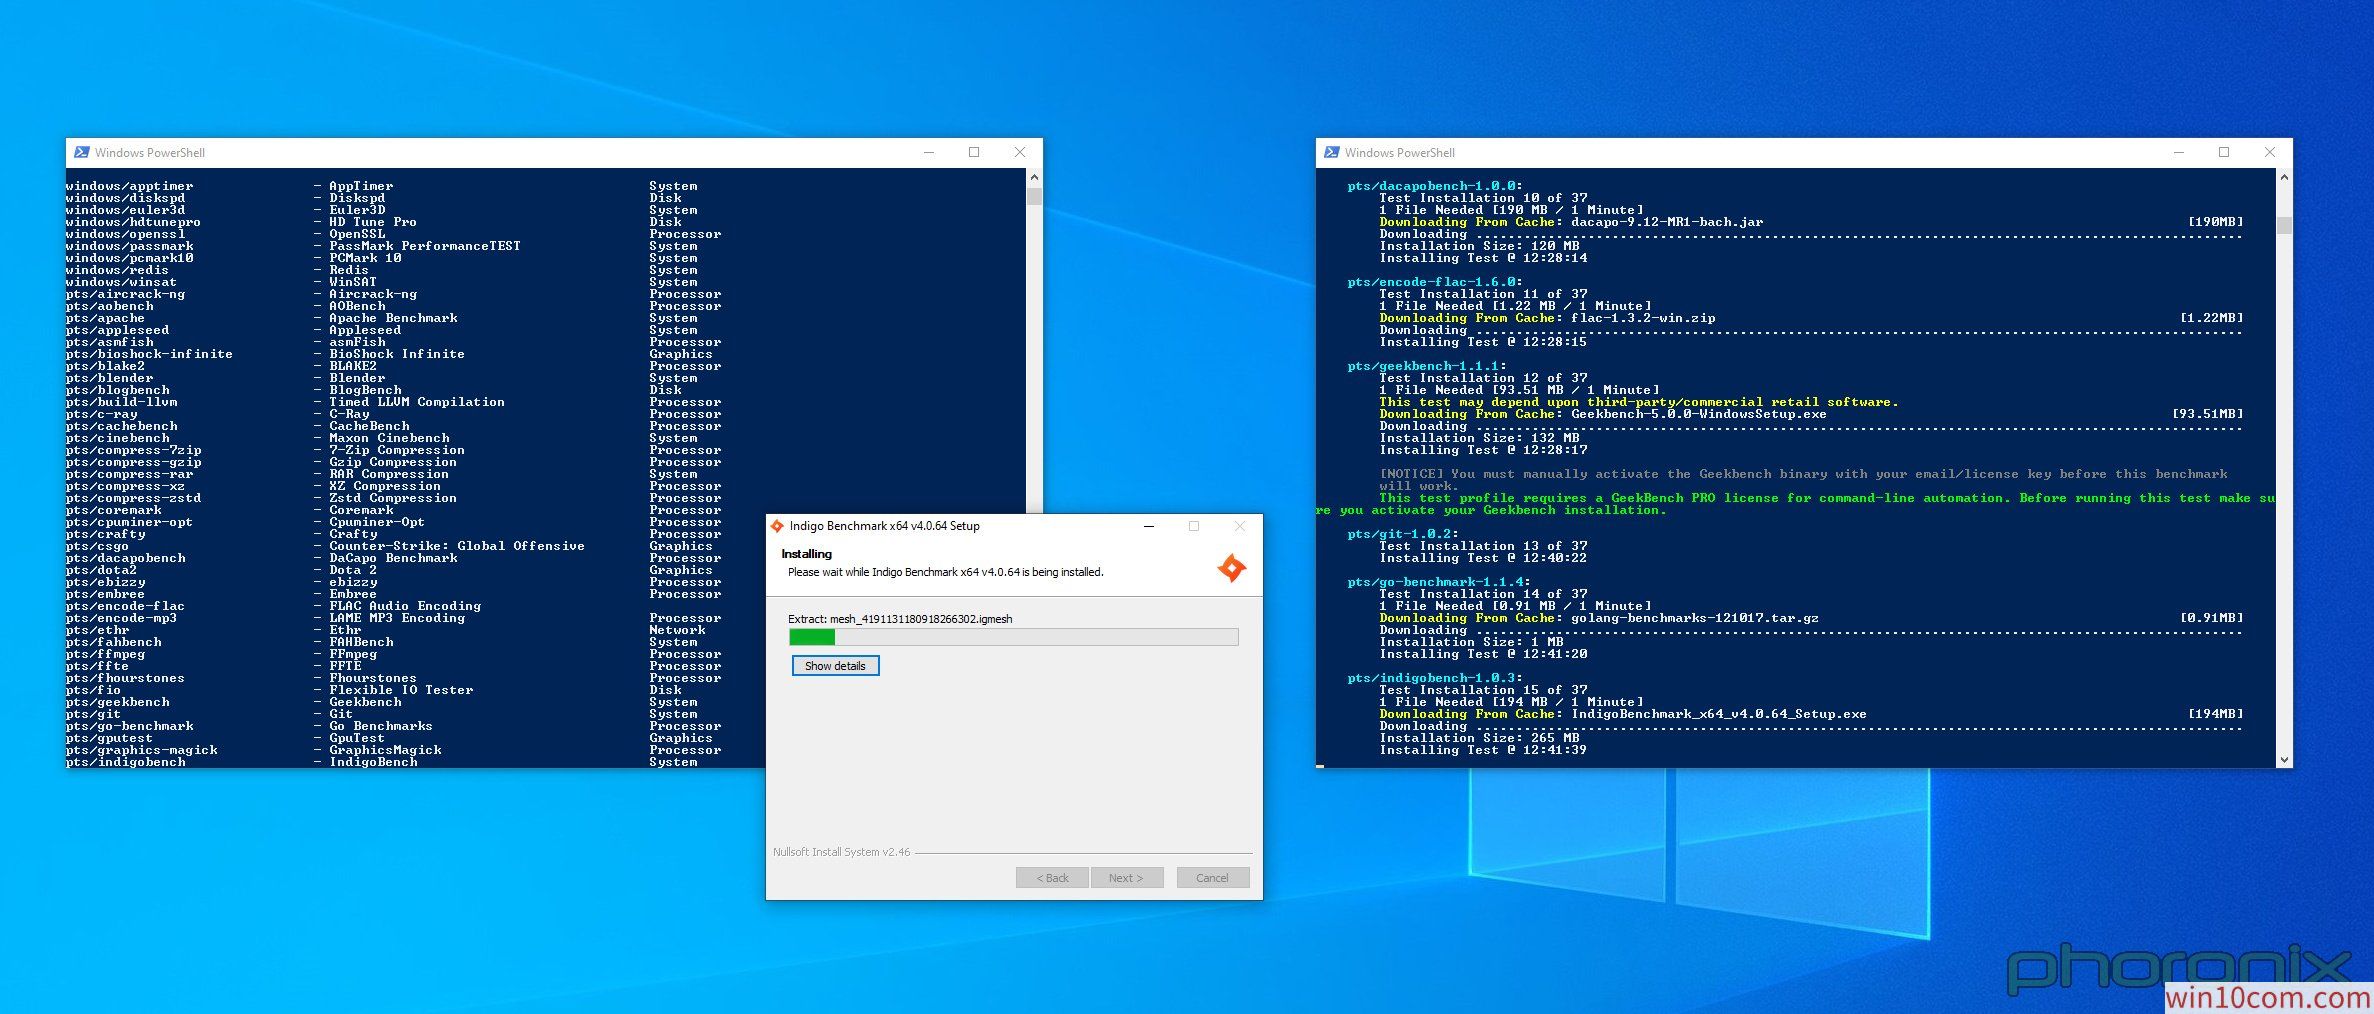Viewport: 2374px width, 1014px height.
Task: Click 'Flexible IO Tester' in left PowerShell
Action: click(401, 690)
